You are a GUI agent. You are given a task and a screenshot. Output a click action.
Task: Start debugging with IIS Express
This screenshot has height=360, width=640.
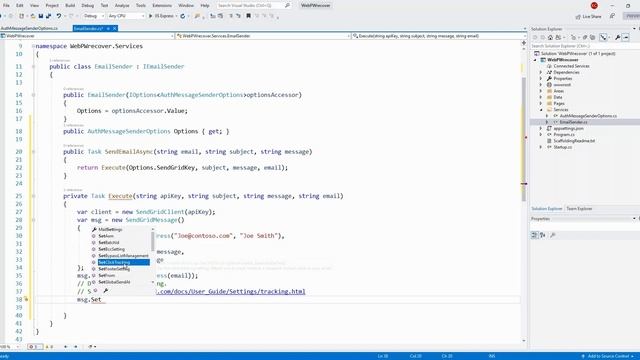coord(162,16)
